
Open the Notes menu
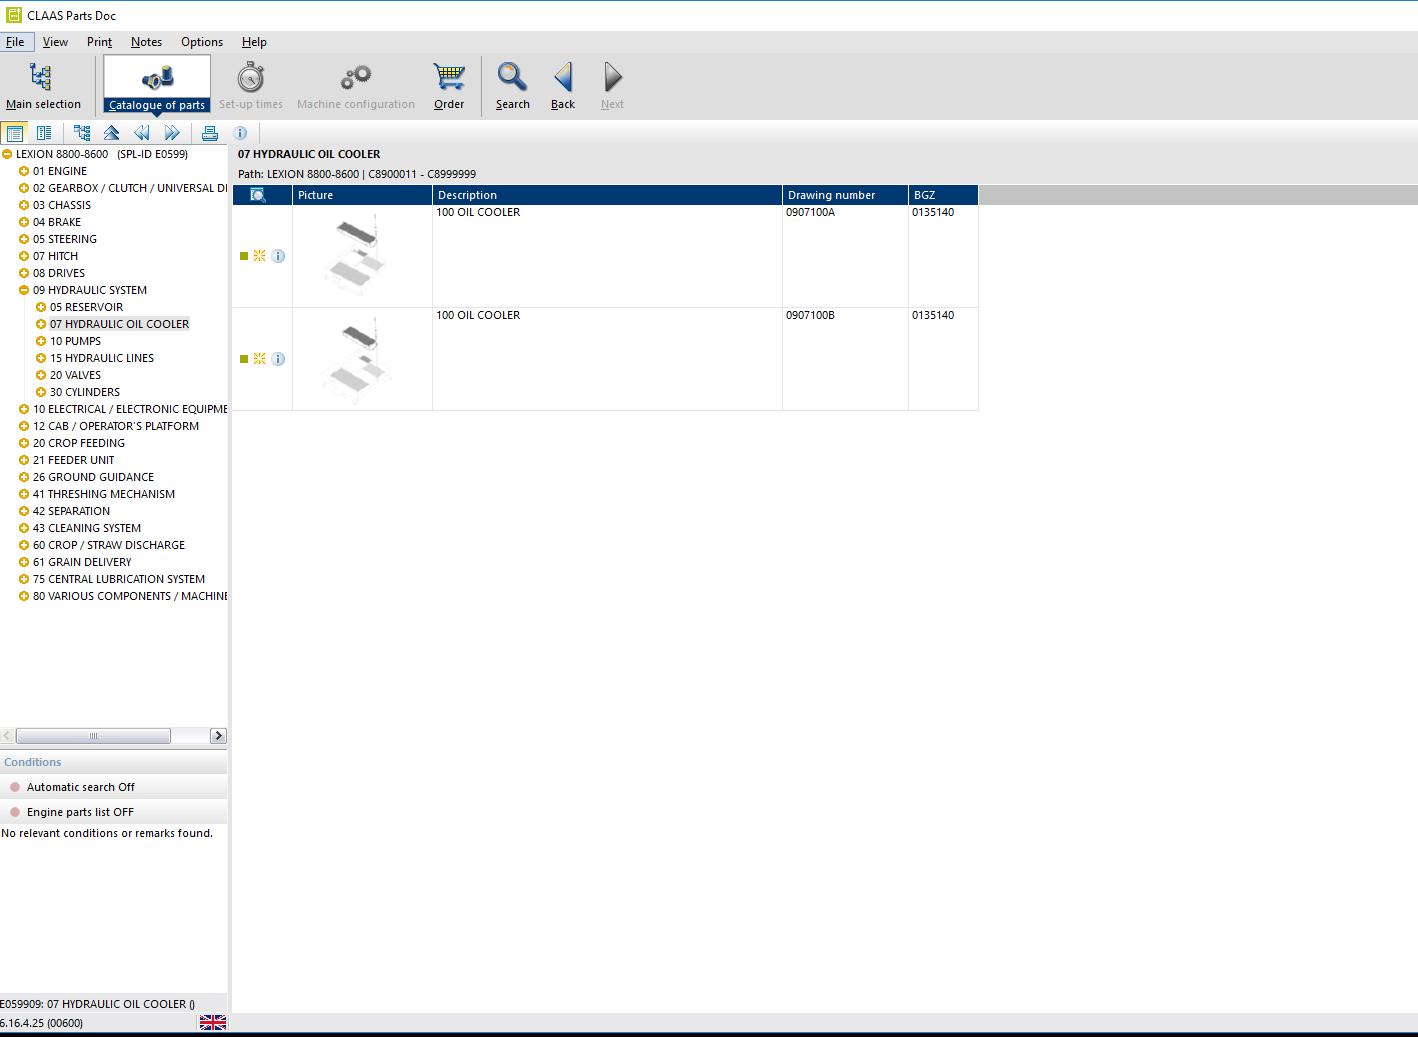[146, 42]
